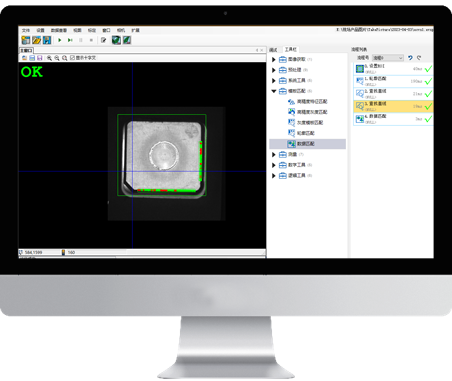Click the zoom-in magnifier in image toolbar
The height and width of the screenshot is (381, 452).
tap(49, 58)
